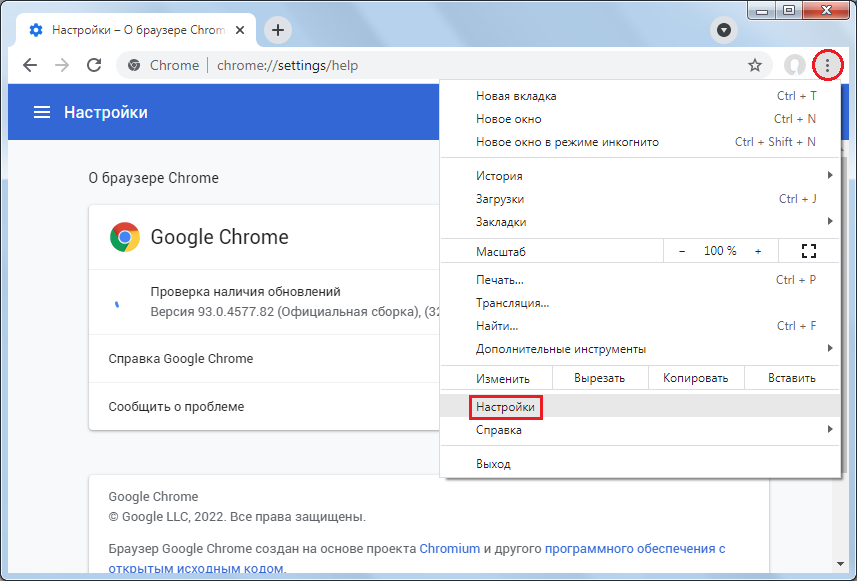
Task: Select Новая вкладка menu item
Action: (x=640, y=96)
